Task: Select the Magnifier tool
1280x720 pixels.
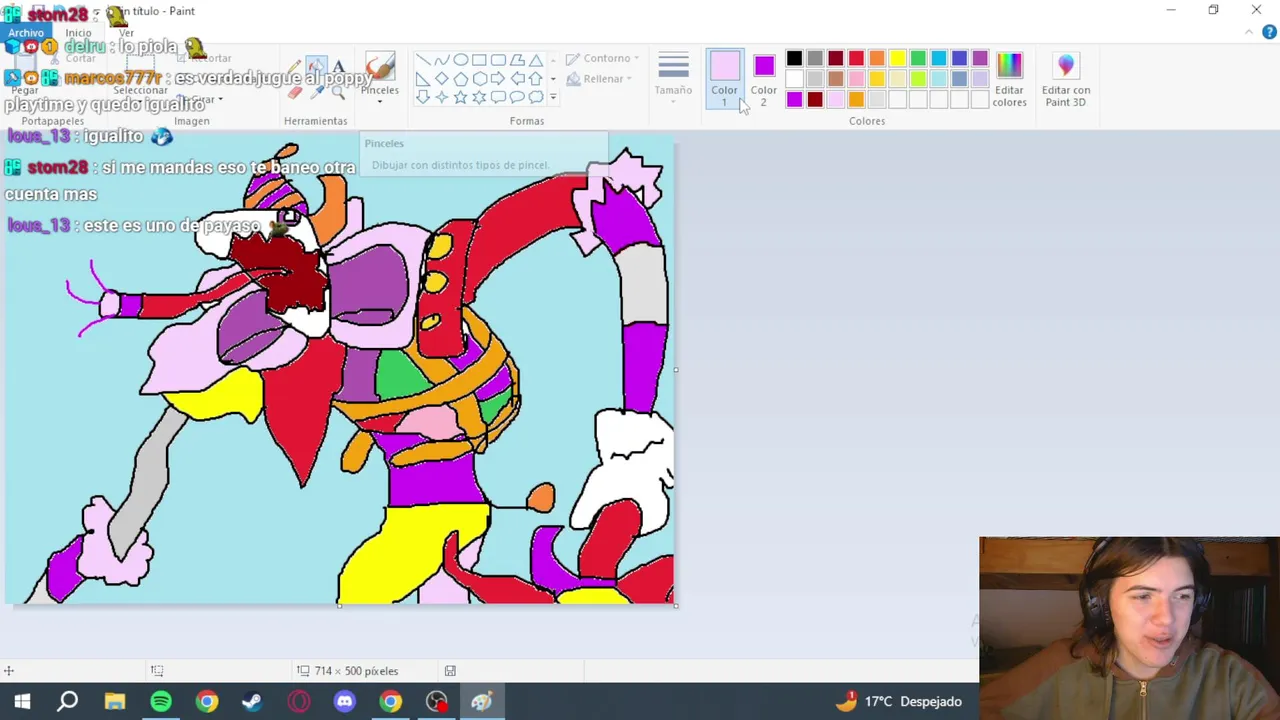Action: (338, 91)
